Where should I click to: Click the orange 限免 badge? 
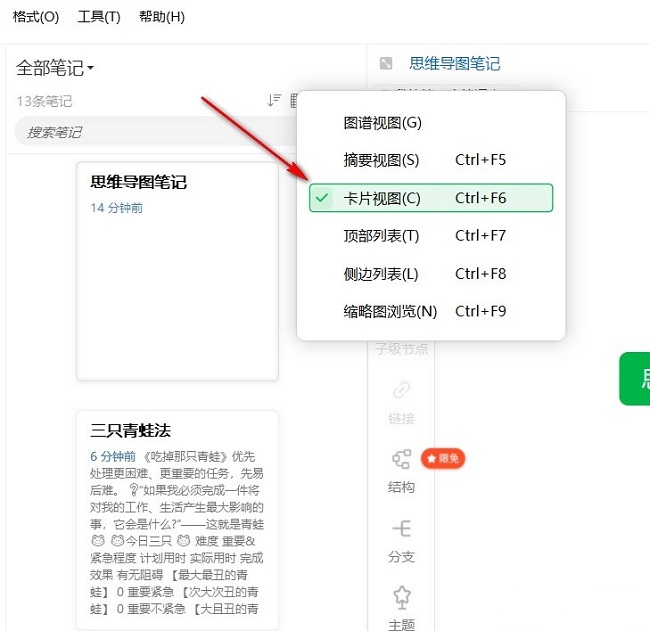[443, 458]
